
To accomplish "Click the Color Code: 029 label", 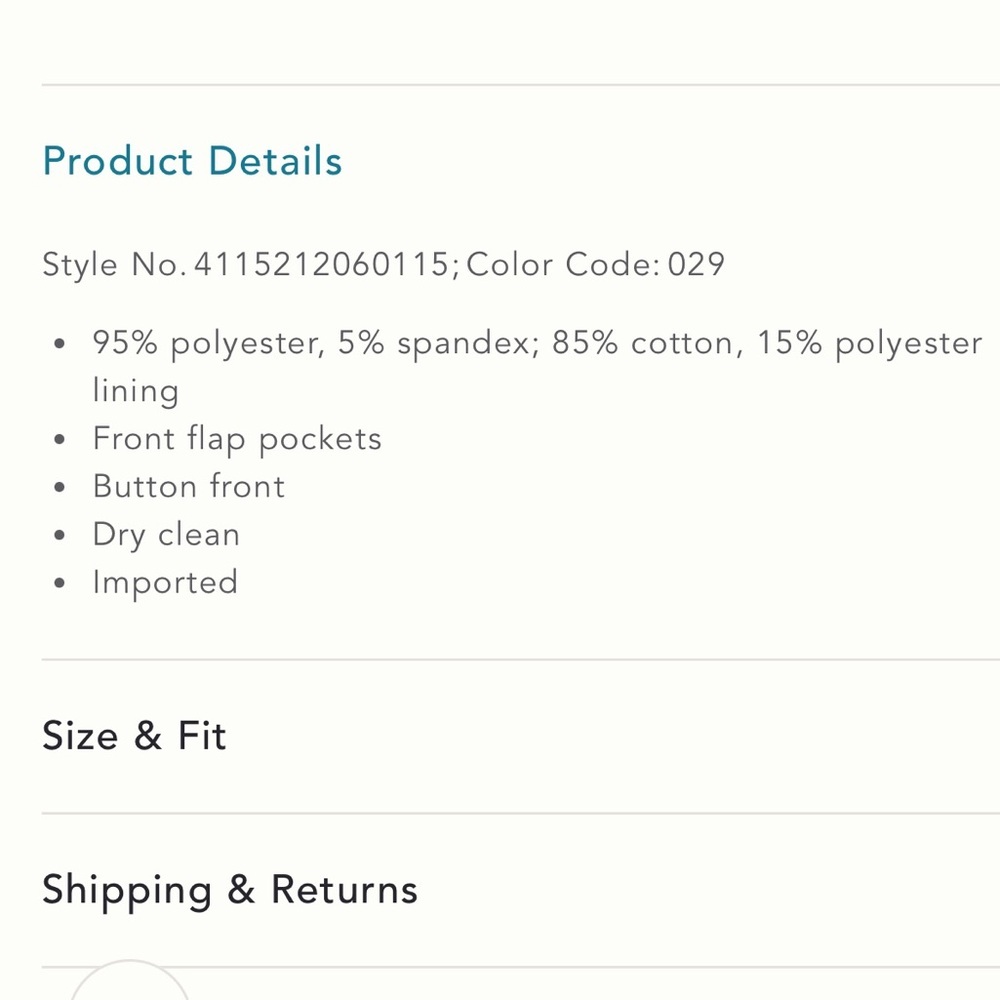I will 596,264.
